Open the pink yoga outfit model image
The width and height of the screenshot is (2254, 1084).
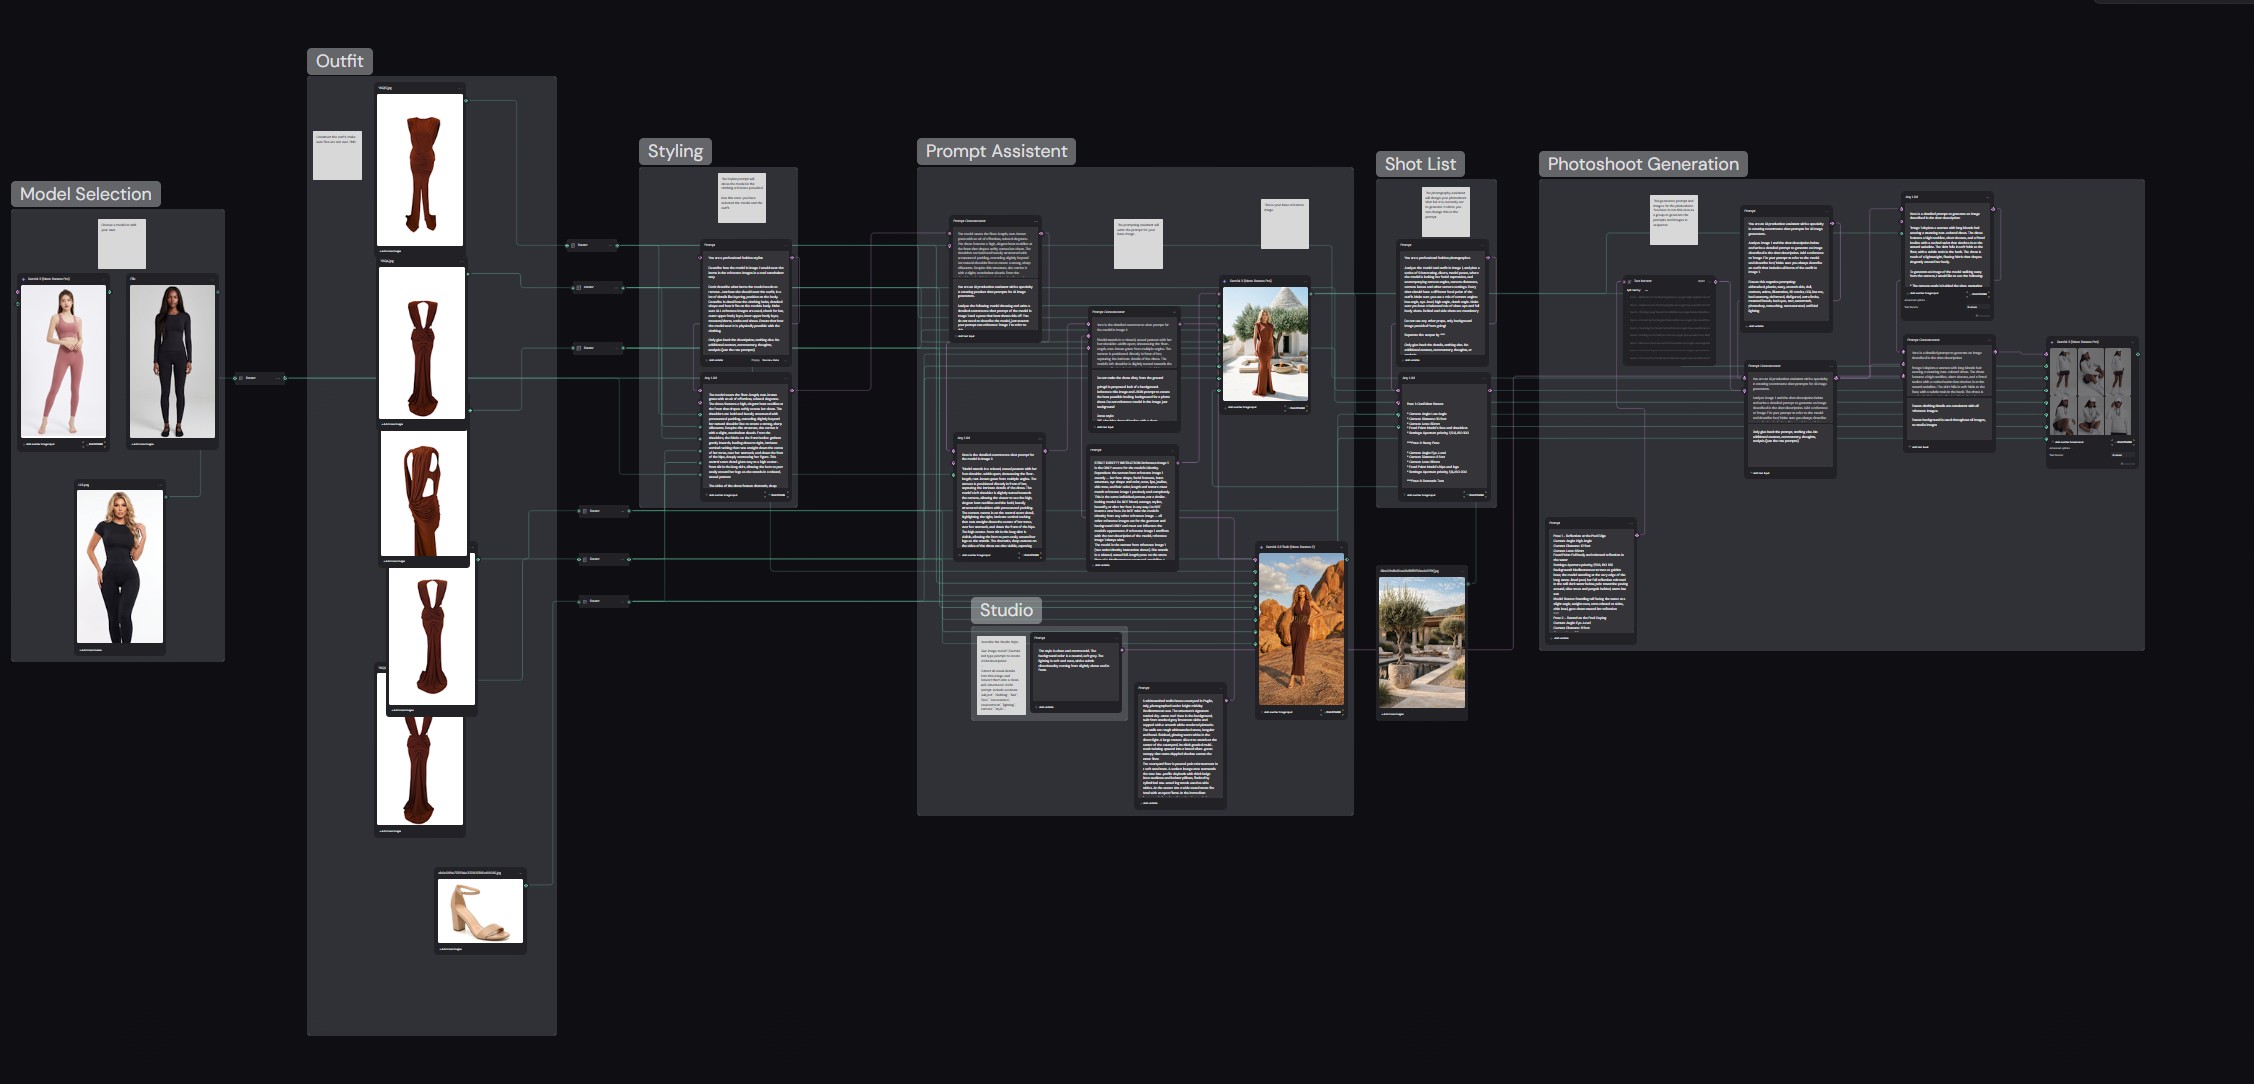[x=64, y=361]
